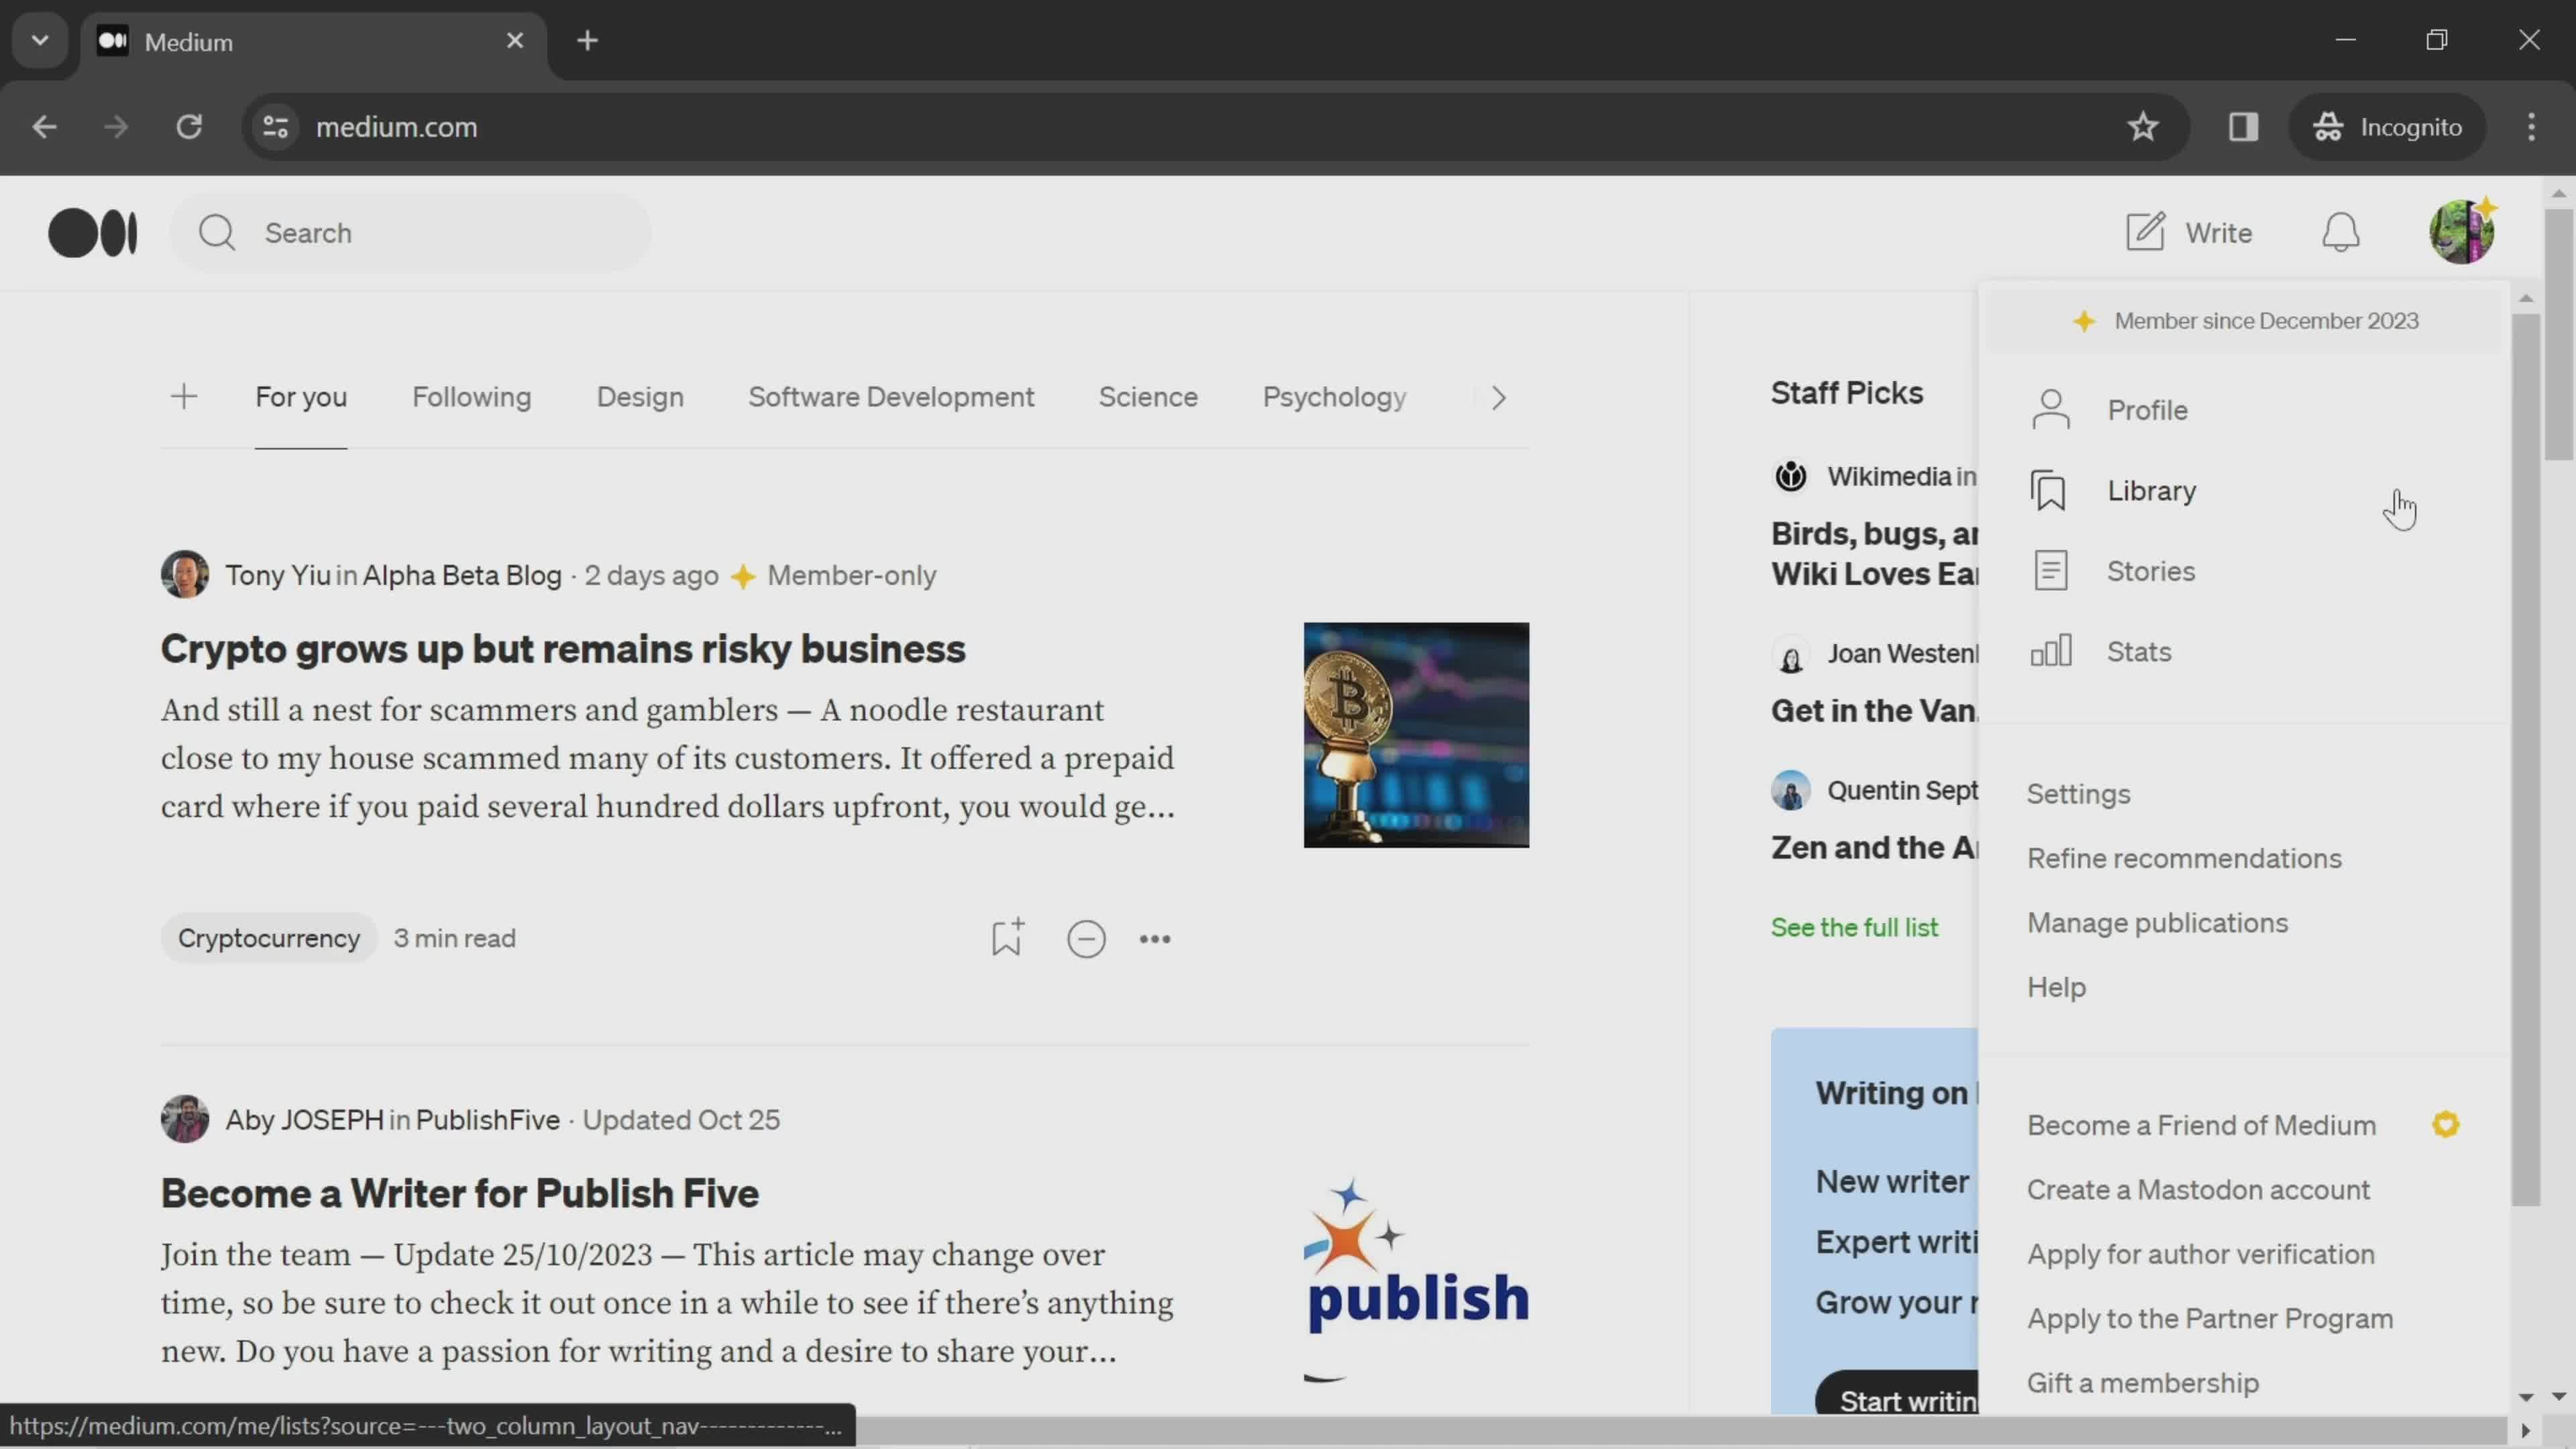Choose Manage publications
Screen dimensions: 2576x1449
pyautogui.click(x=2157, y=923)
